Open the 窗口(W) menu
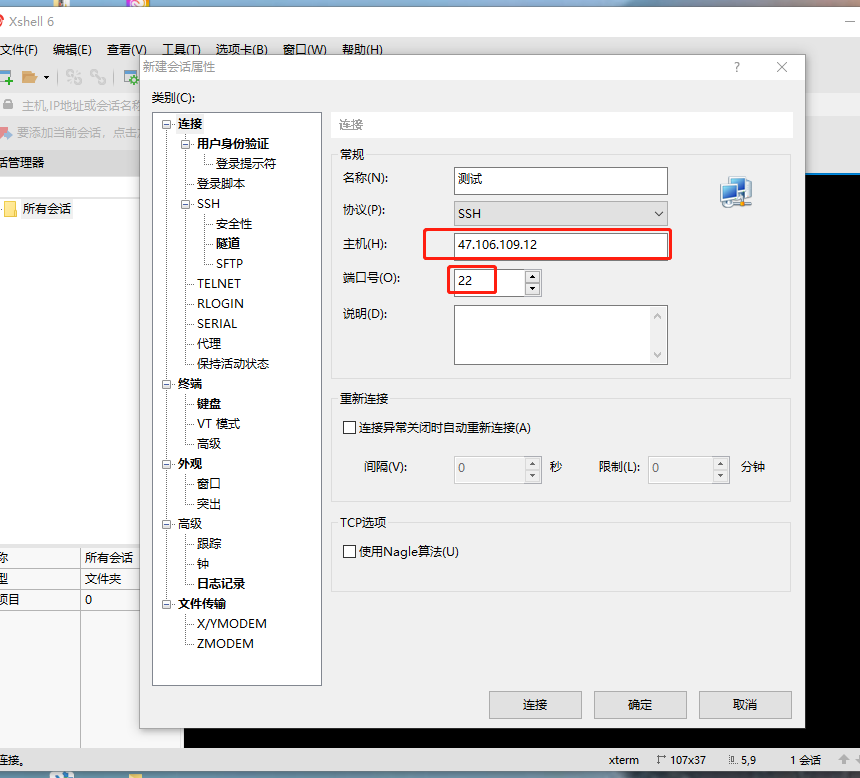 tap(304, 50)
